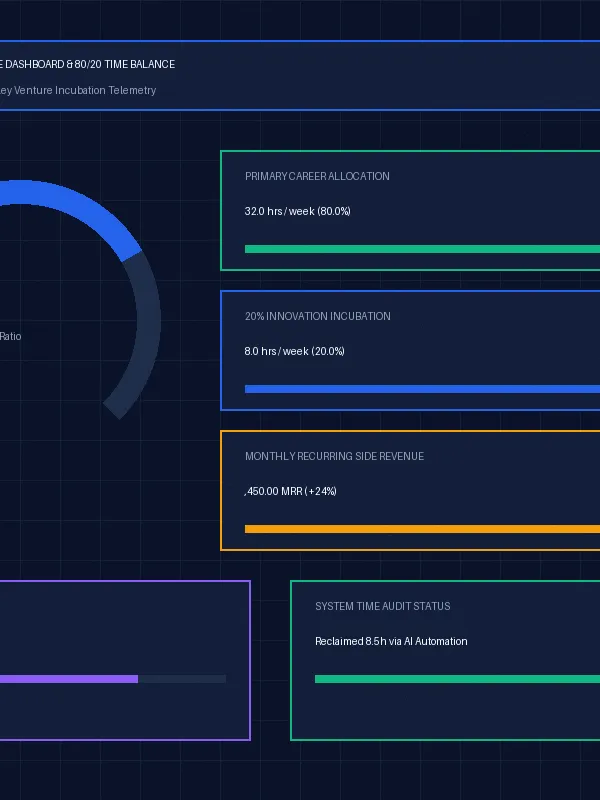
Task: Click the '450.00 MRR (+24%)' value
Action: click(x=291, y=491)
